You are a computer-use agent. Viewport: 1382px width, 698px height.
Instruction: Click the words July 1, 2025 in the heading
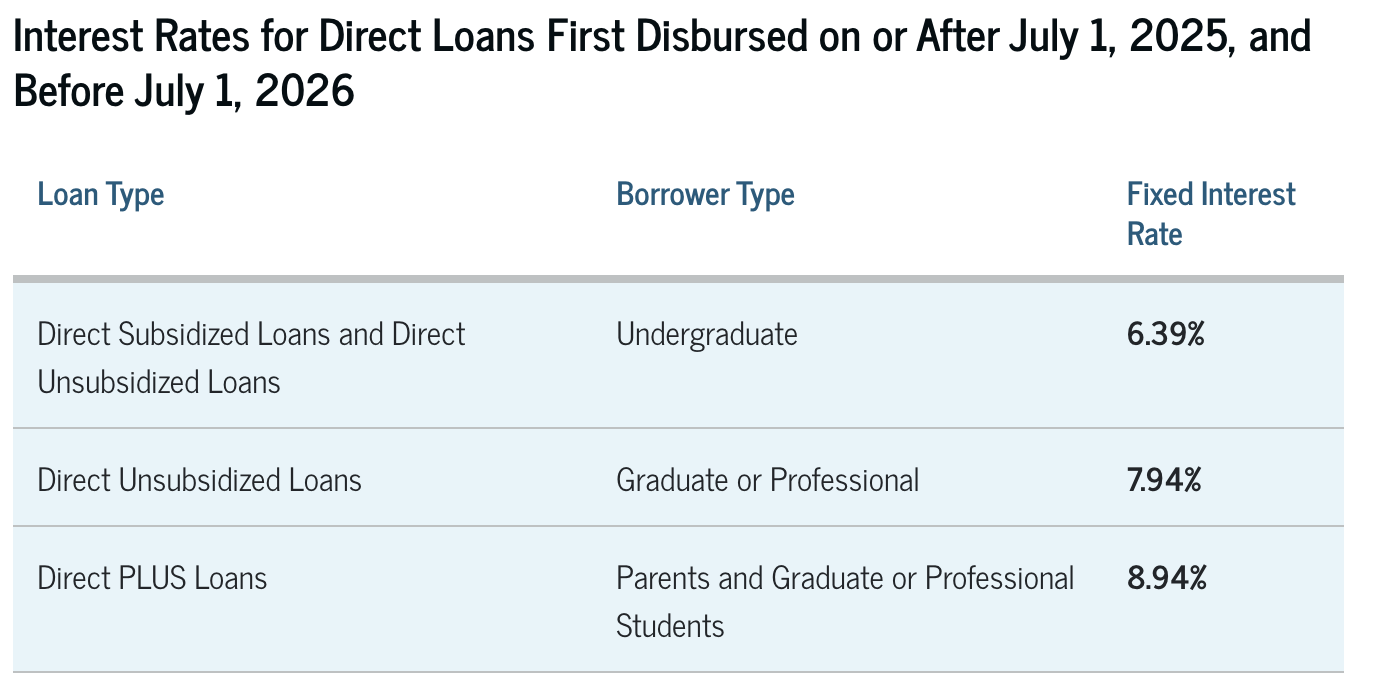(x=1108, y=38)
